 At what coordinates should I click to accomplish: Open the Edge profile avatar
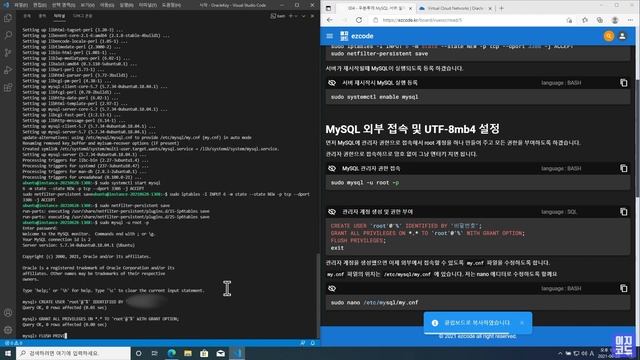click(615, 20)
